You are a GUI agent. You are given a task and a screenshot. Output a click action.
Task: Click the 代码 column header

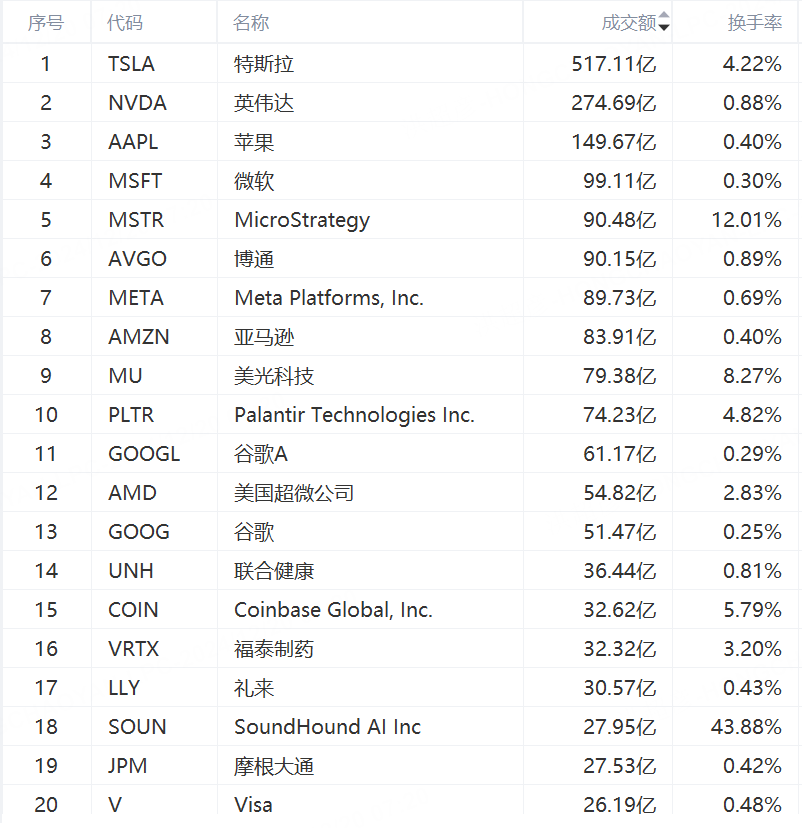[x=126, y=23]
